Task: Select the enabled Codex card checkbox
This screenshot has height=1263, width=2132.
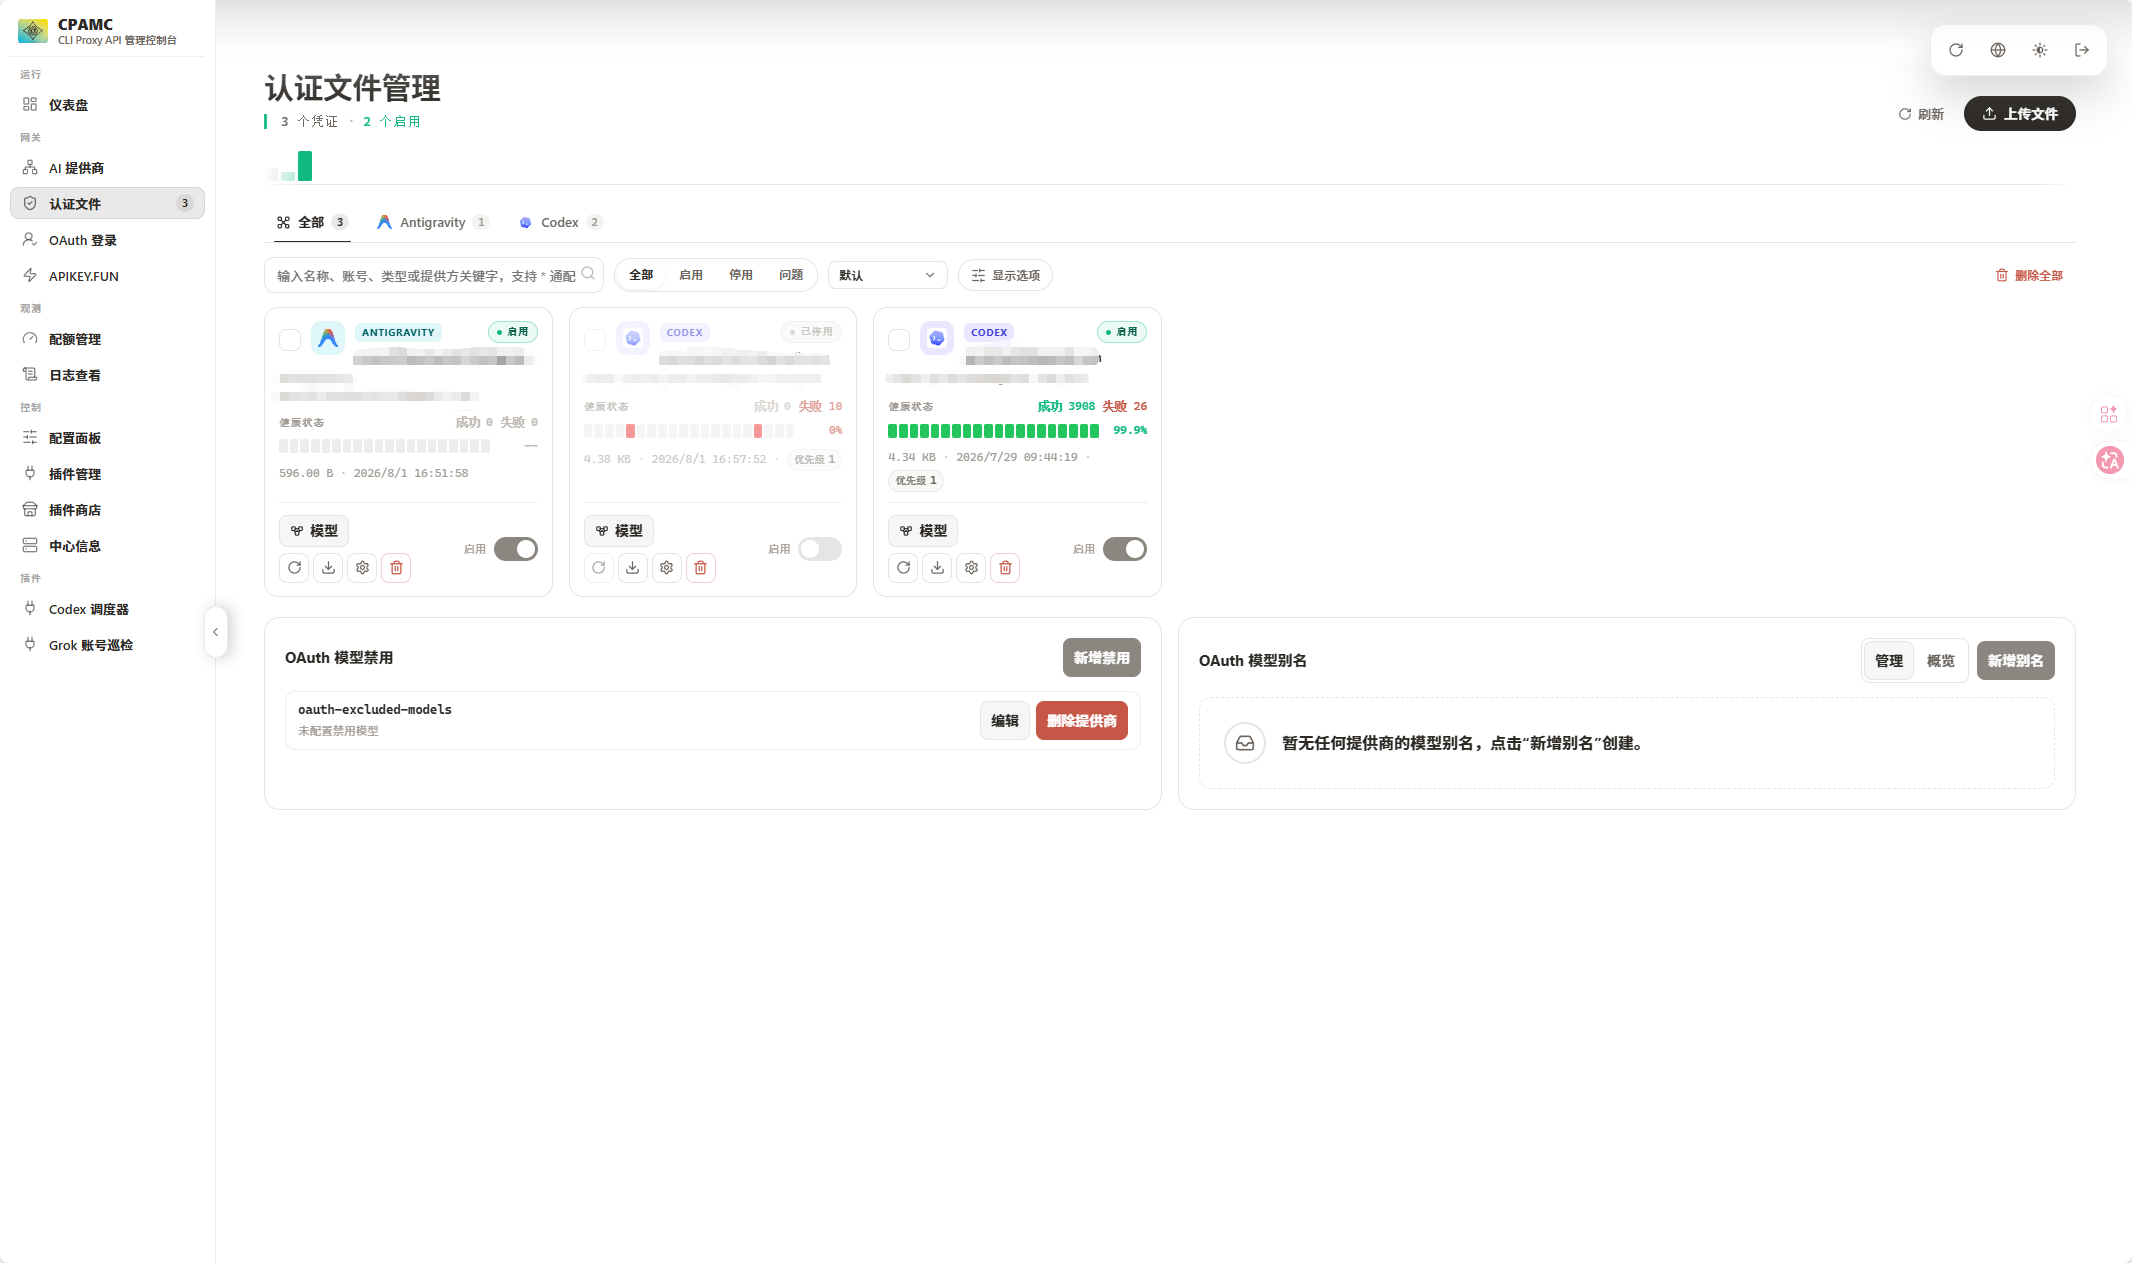Action: coord(899,340)
